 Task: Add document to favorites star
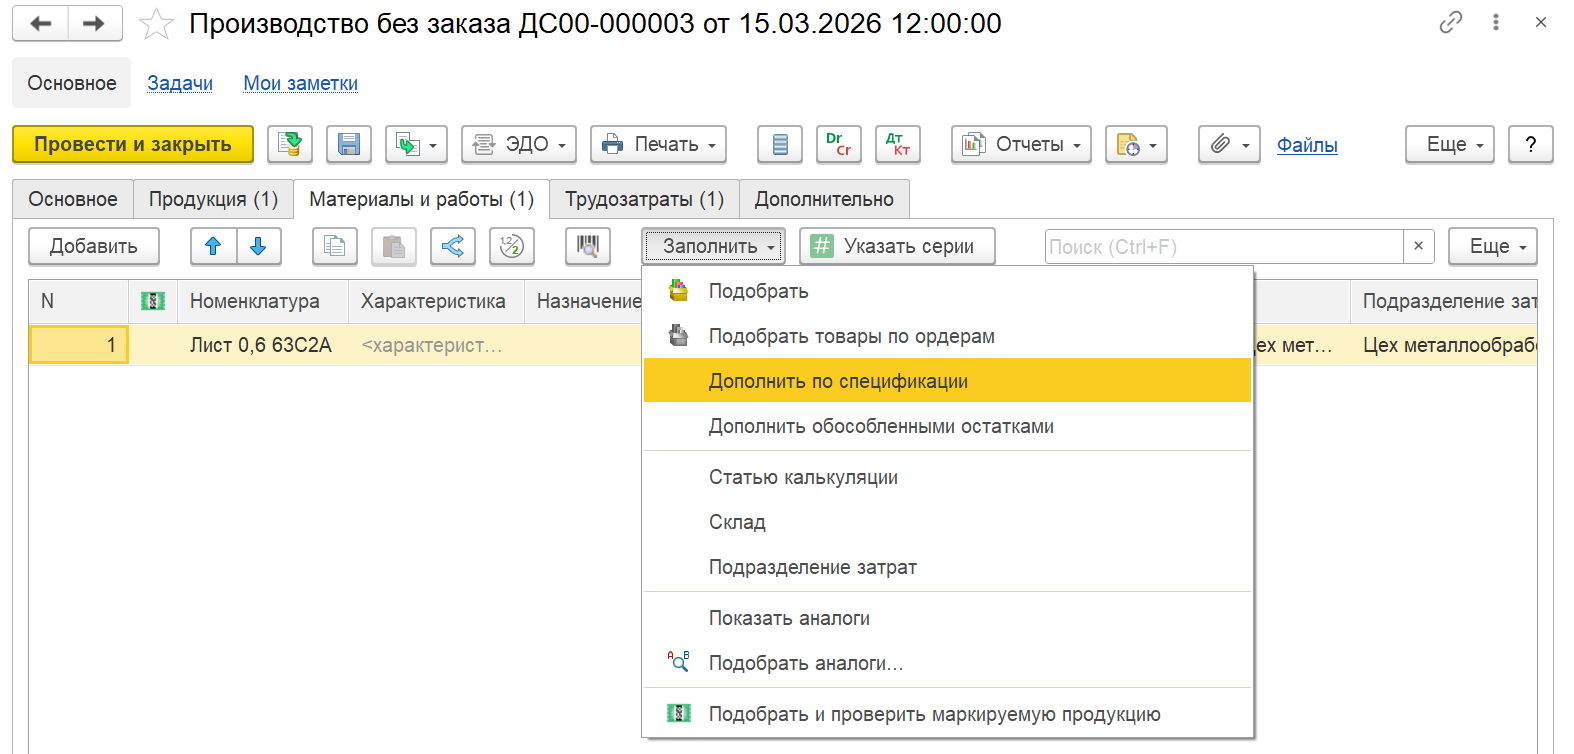coord(156,24)
